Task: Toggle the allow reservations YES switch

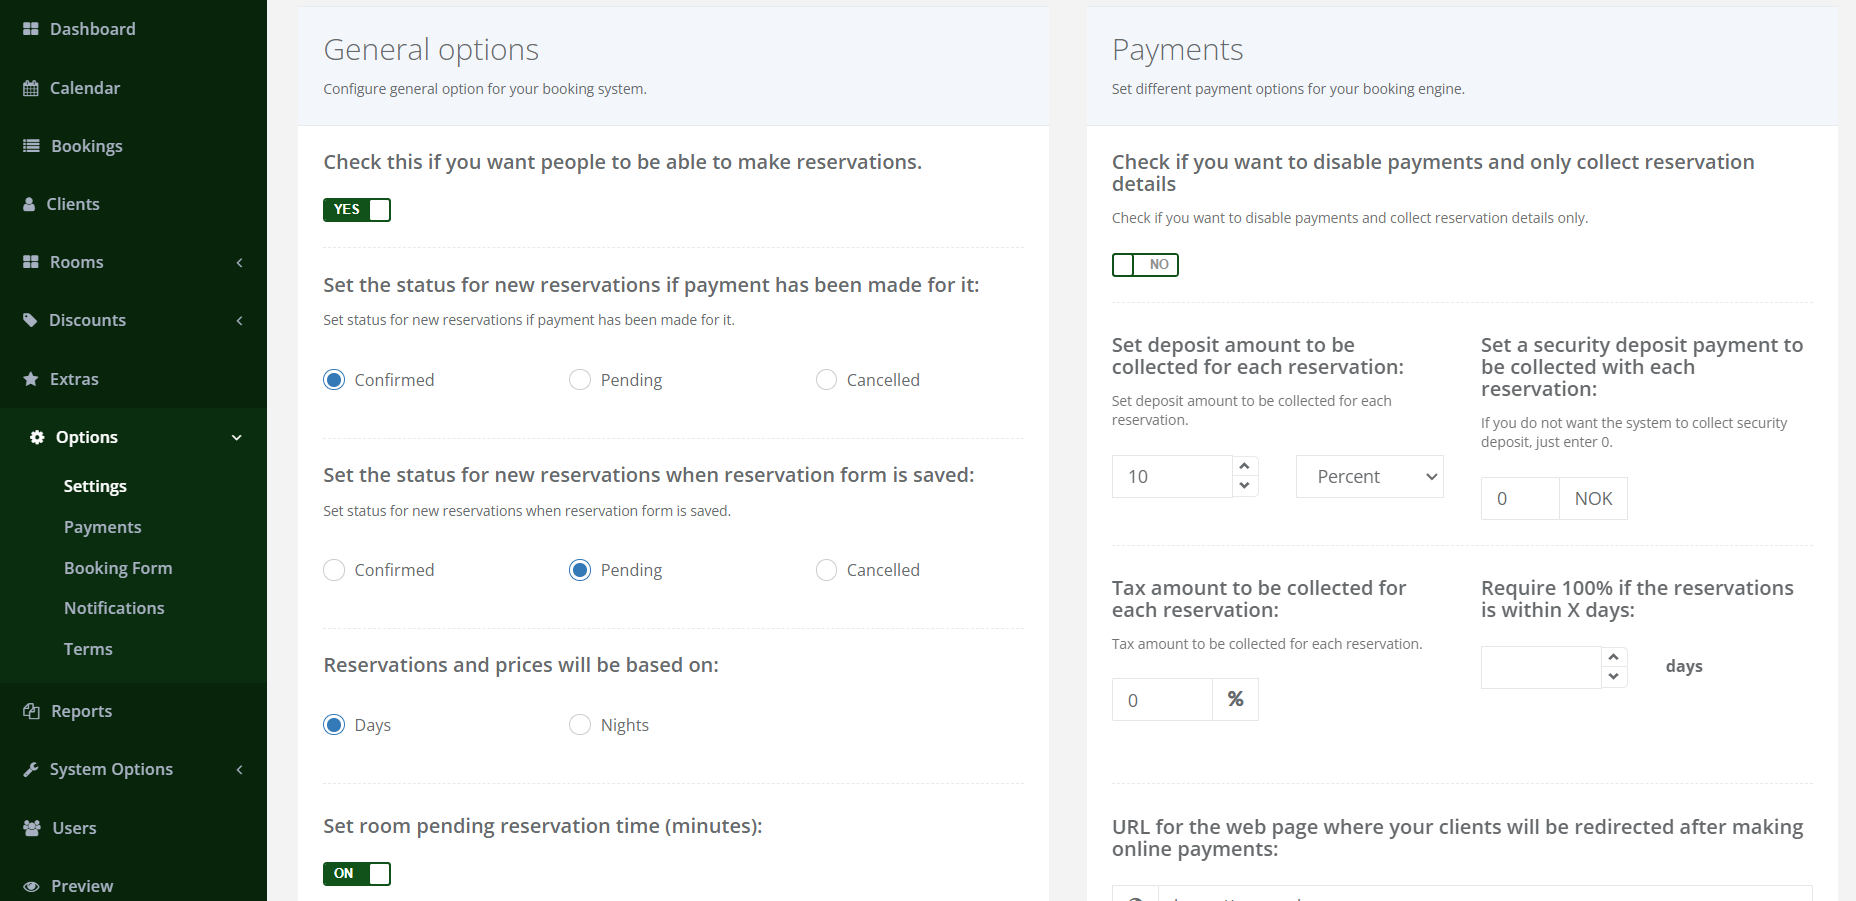Action: [357, 210]
